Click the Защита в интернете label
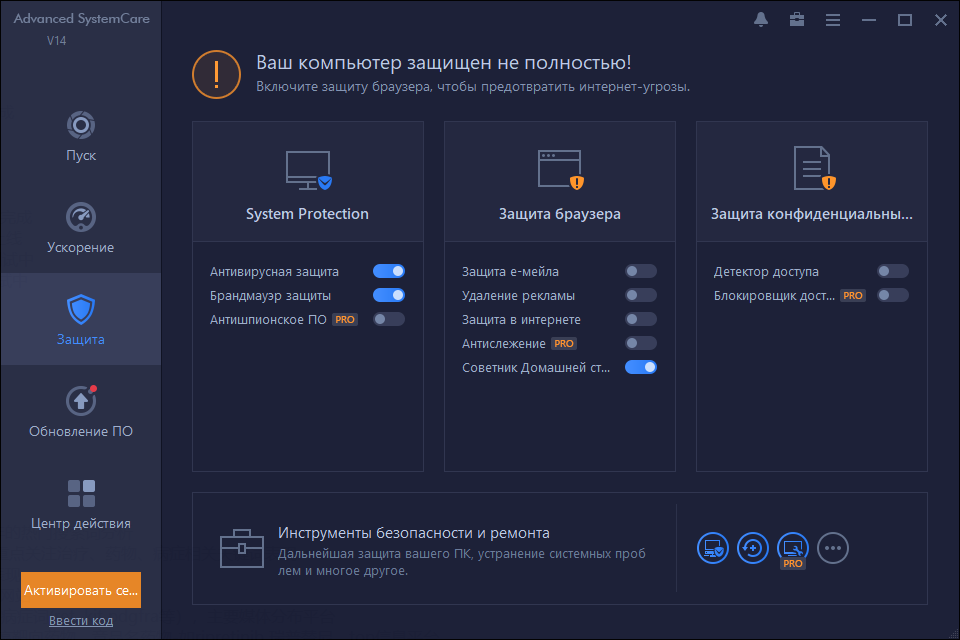The image size is (960, 640). pyautogui.click(x=522, y=319)
